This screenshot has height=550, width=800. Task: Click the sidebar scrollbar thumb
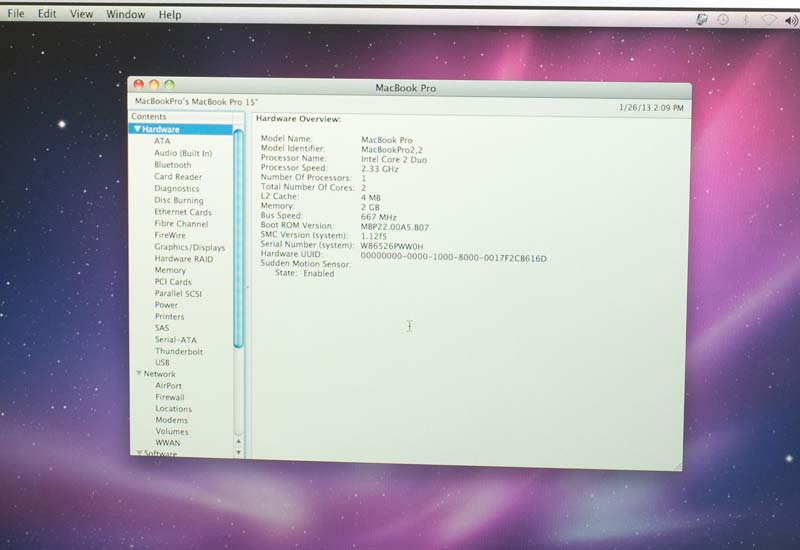tap(238, 239)
